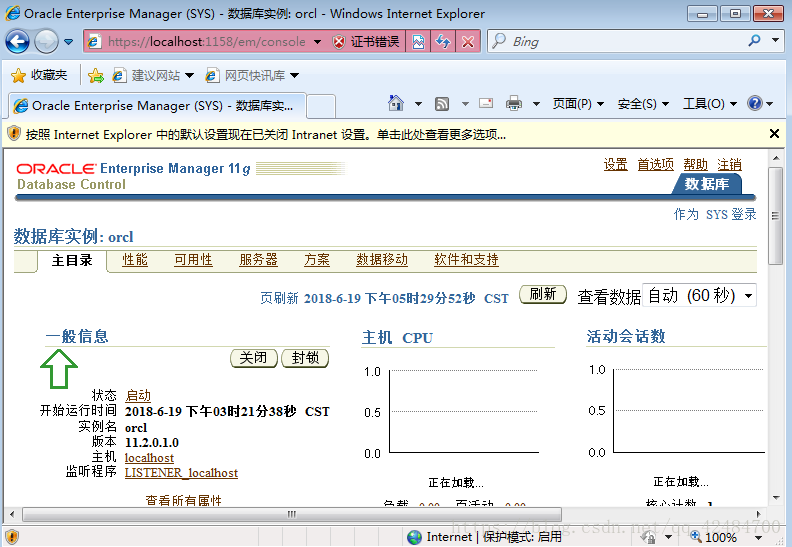The width and height of the screenshot is (792, 547).
Task: Open the LISTENER_localhost listener link
Action: pyautogui.click(x=181, y=473)
